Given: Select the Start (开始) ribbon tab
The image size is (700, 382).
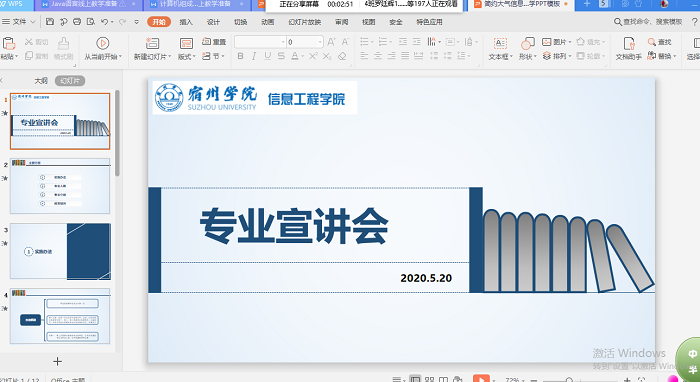Looking at the screenshot, I should [x=159, y=22].
